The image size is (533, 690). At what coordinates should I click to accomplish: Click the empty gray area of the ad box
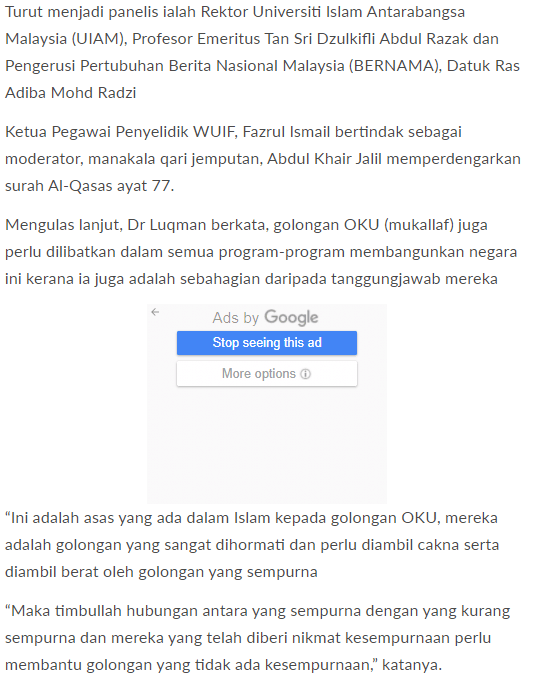267,444
